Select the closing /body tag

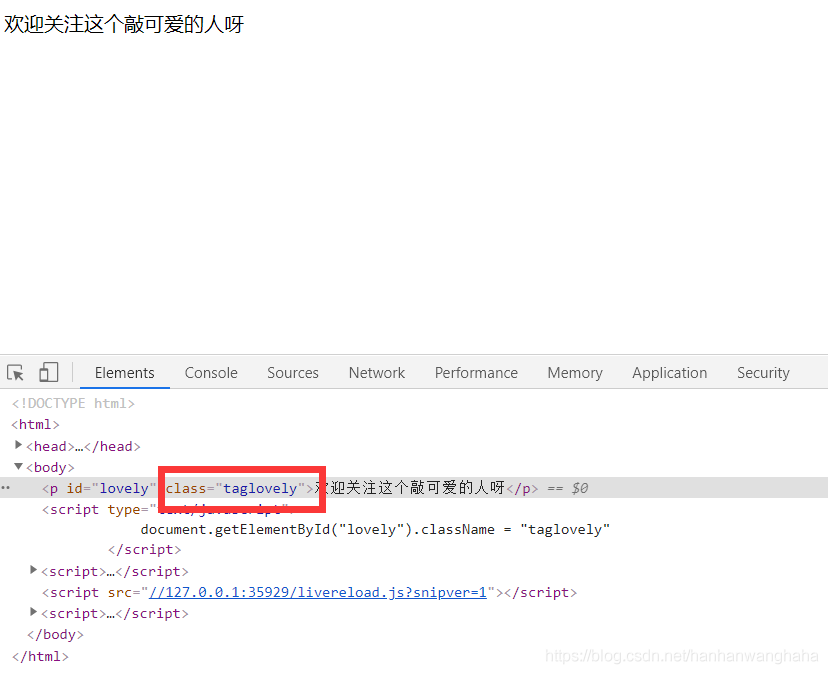click(55, 635)
